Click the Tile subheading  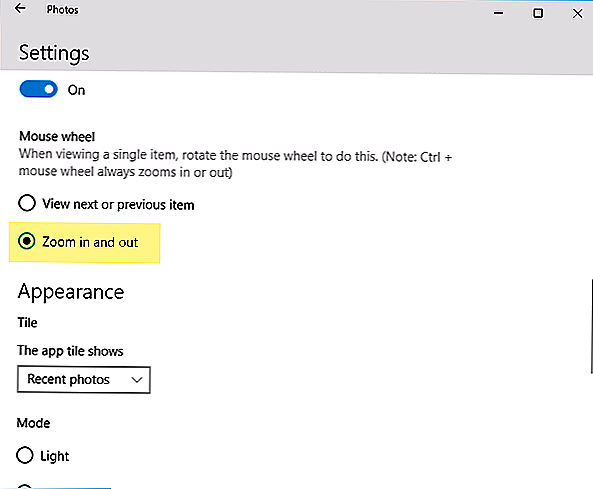pyautogui.click(x=27, y=323)
